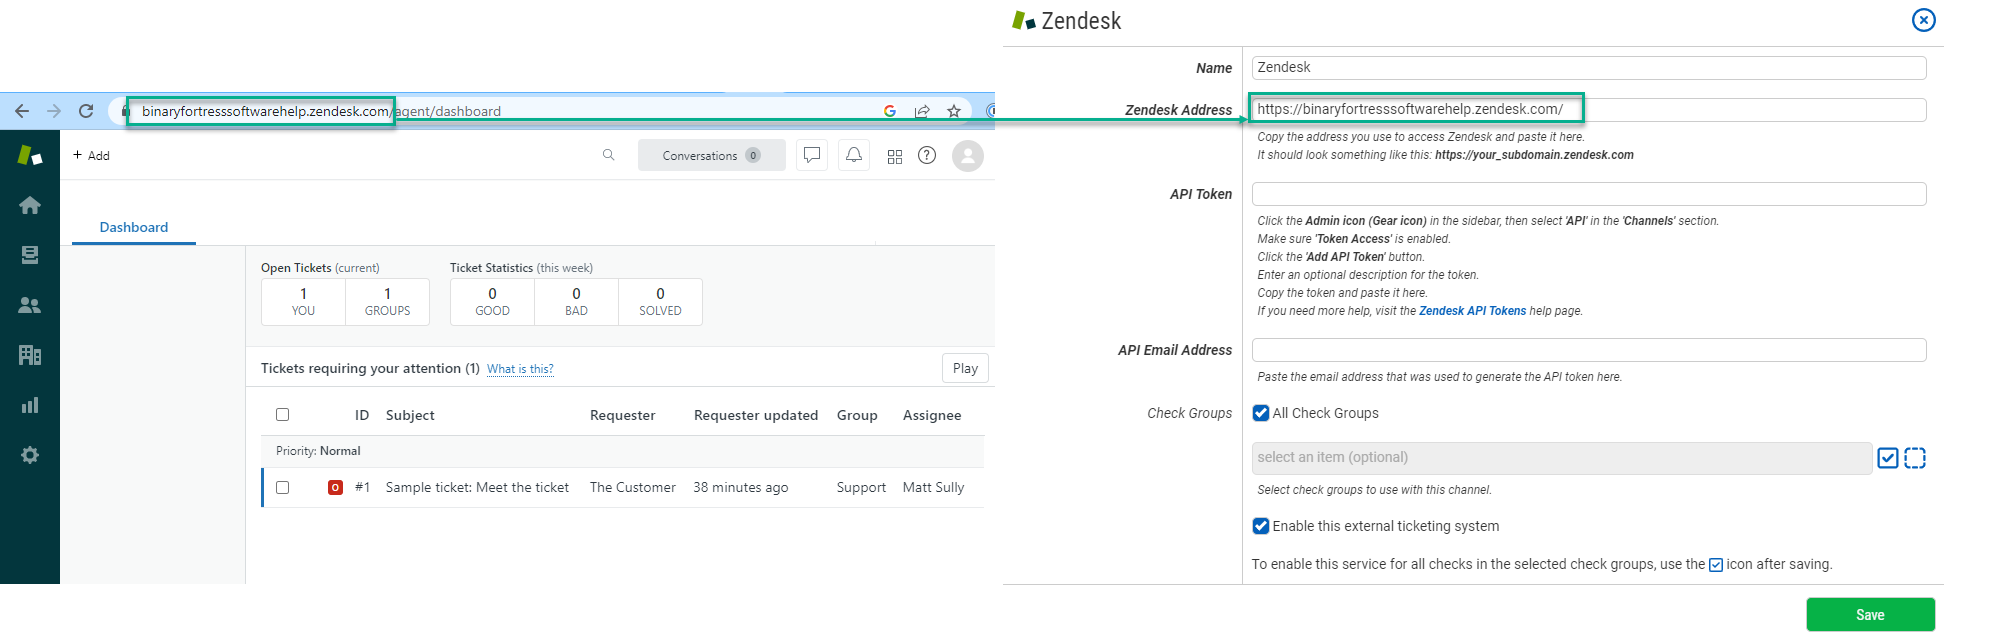Viewport: 1998px width, 642px height.
Task: Go back using the browser back arrow
Action: (22, 111)
